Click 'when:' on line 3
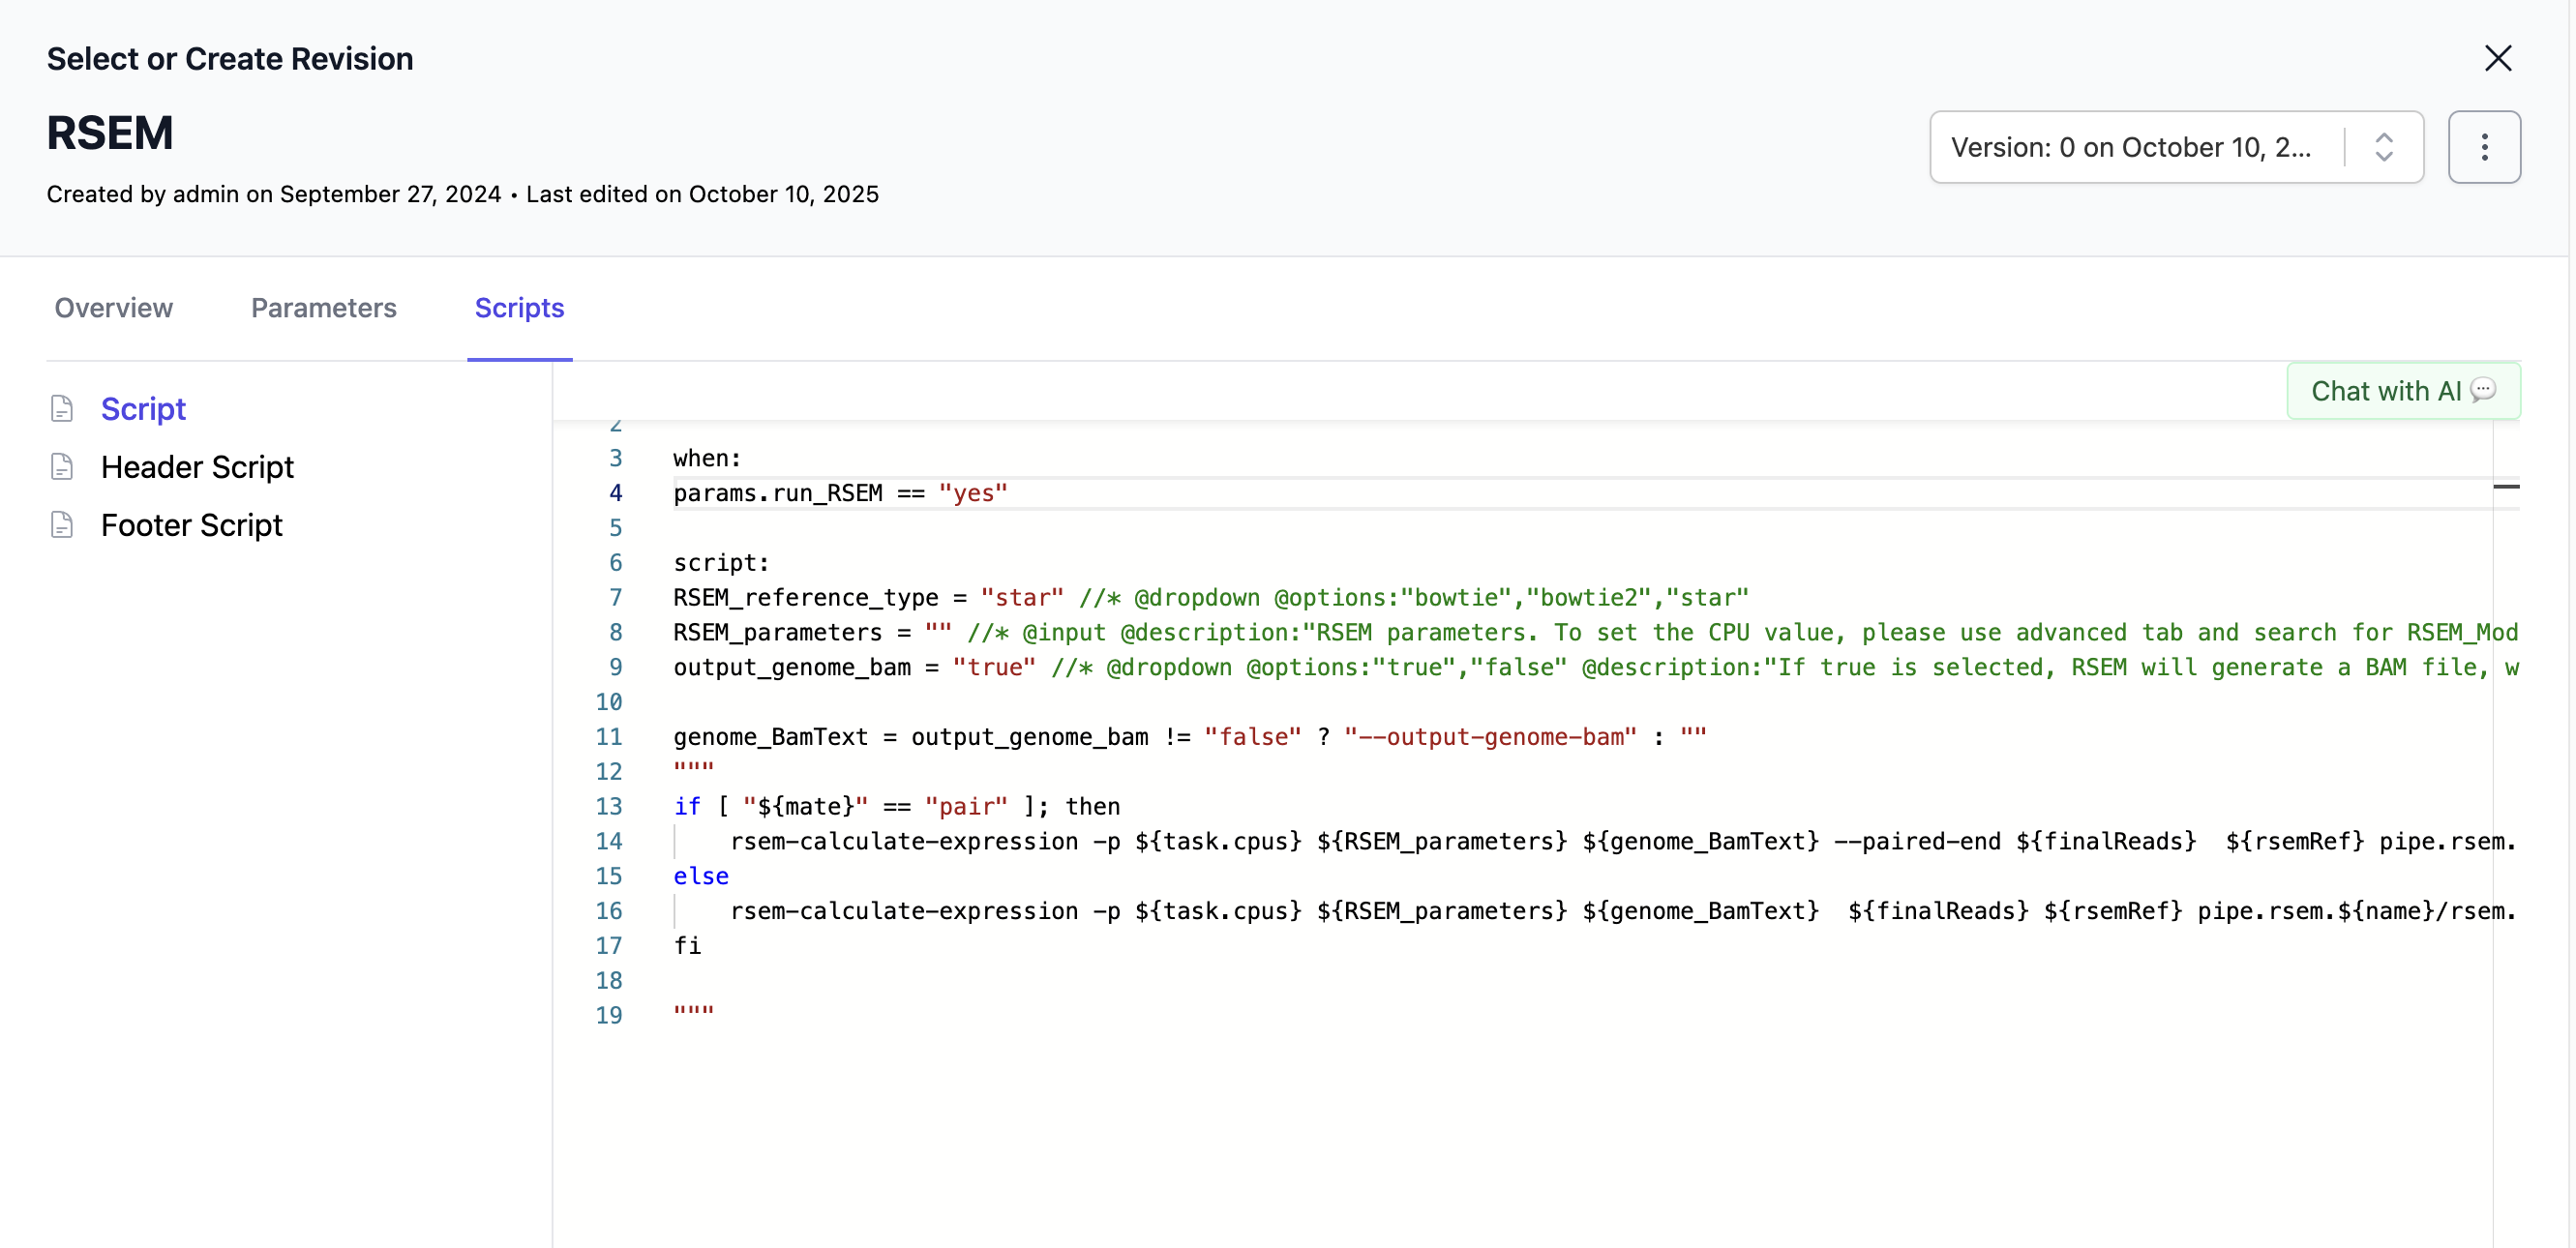The height and width of the screenshot is (1248, 2576). pos(707,458)
